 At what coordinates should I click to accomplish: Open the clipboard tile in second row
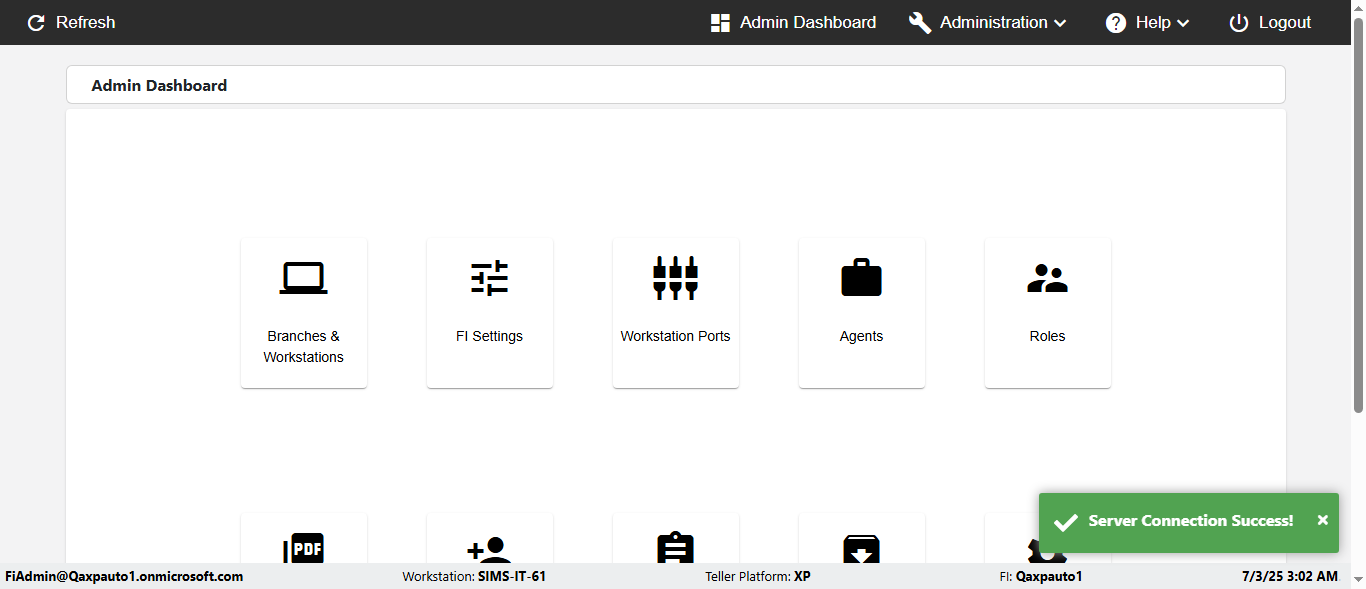point(676,538)
